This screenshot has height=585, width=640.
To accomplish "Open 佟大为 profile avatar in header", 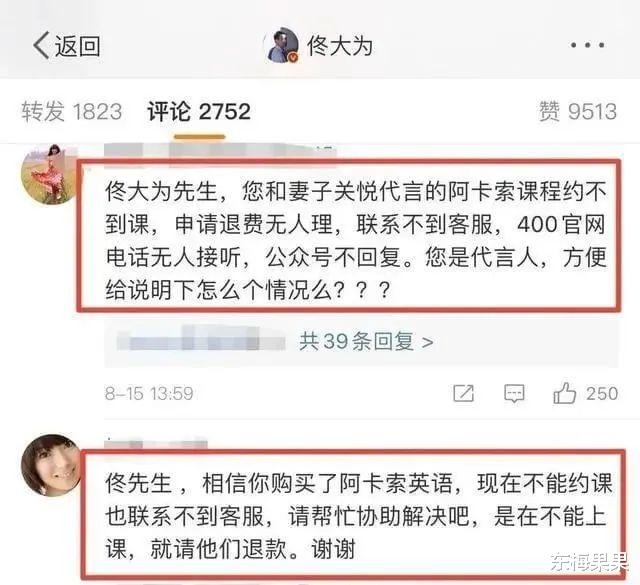I will point(282,45).
